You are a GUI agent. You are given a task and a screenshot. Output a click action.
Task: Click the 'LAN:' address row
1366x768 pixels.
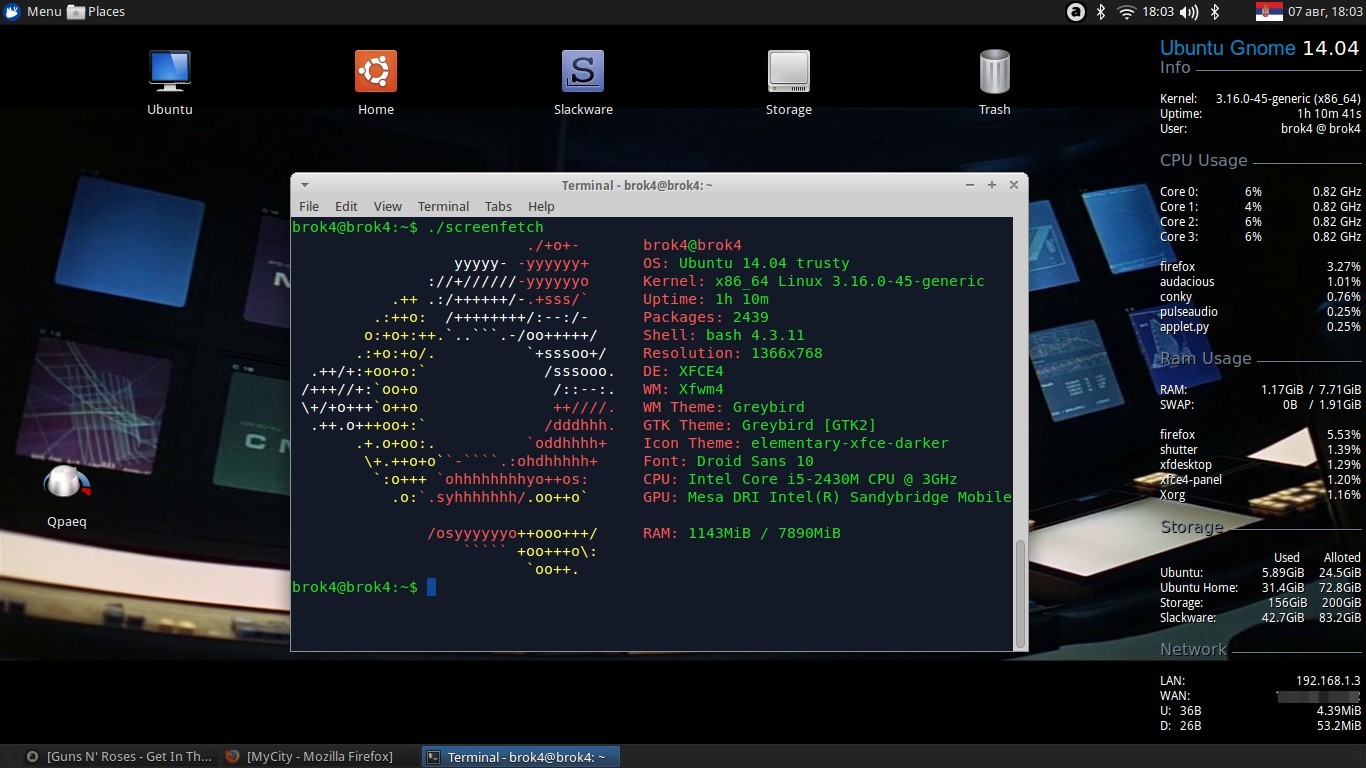1260,681
